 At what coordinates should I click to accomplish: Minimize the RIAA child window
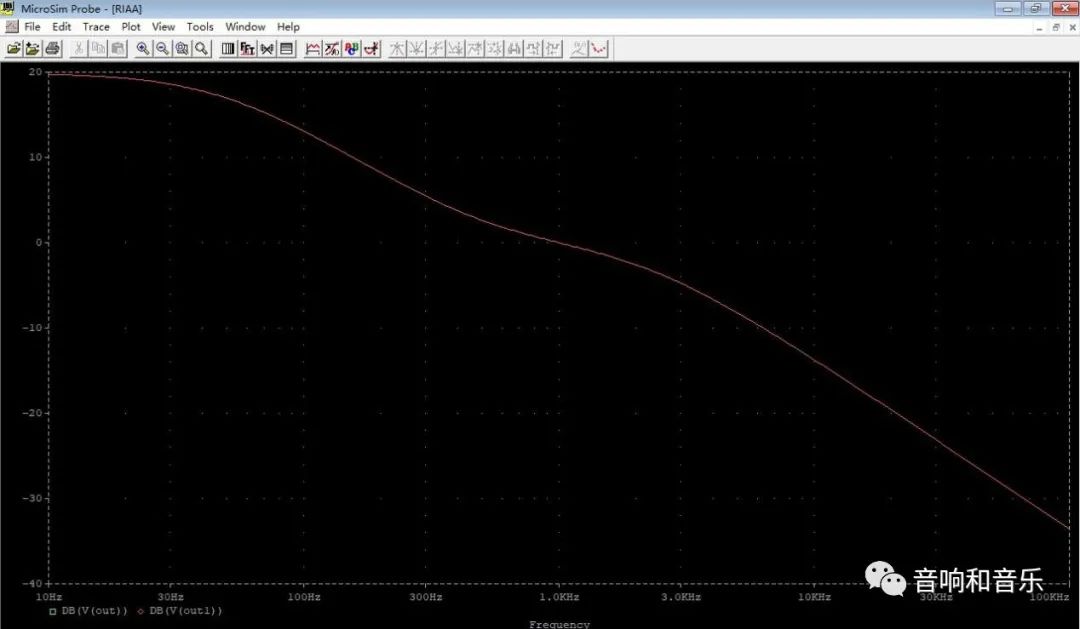[x=1039, y=28]
